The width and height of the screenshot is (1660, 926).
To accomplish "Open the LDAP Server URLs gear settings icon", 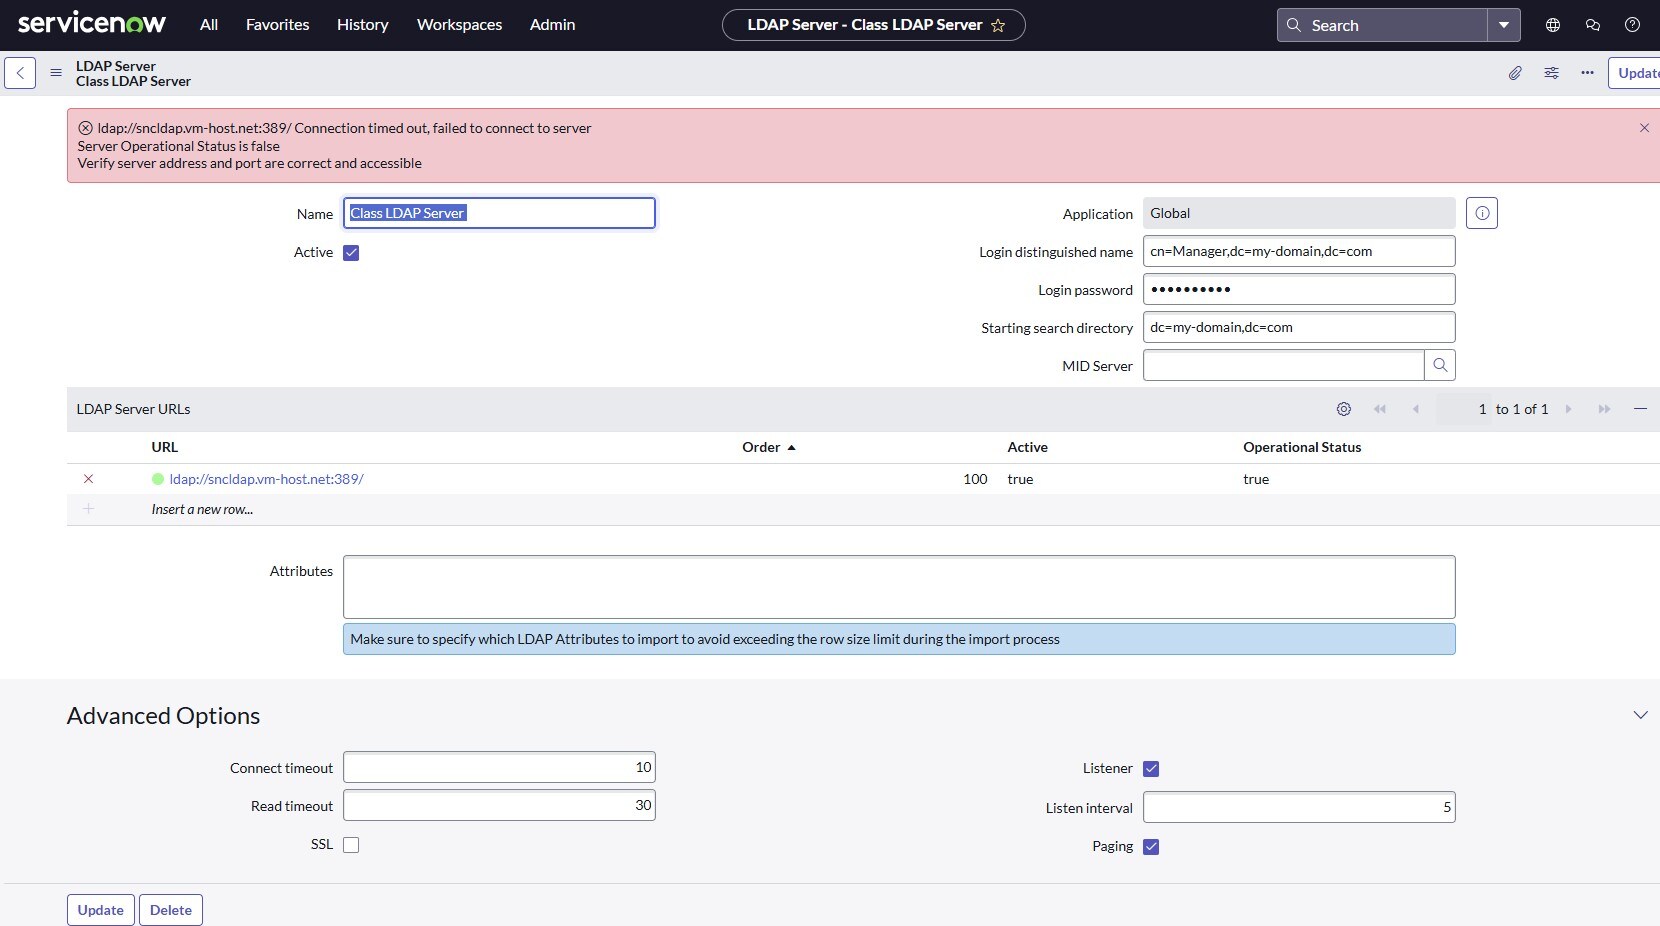I will [1343, 409].
